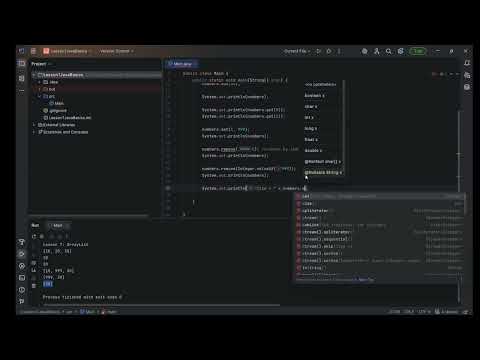Select the Run tool window label
The width and height of the screenshot is (480, 360).
click(x=35, y=225)
